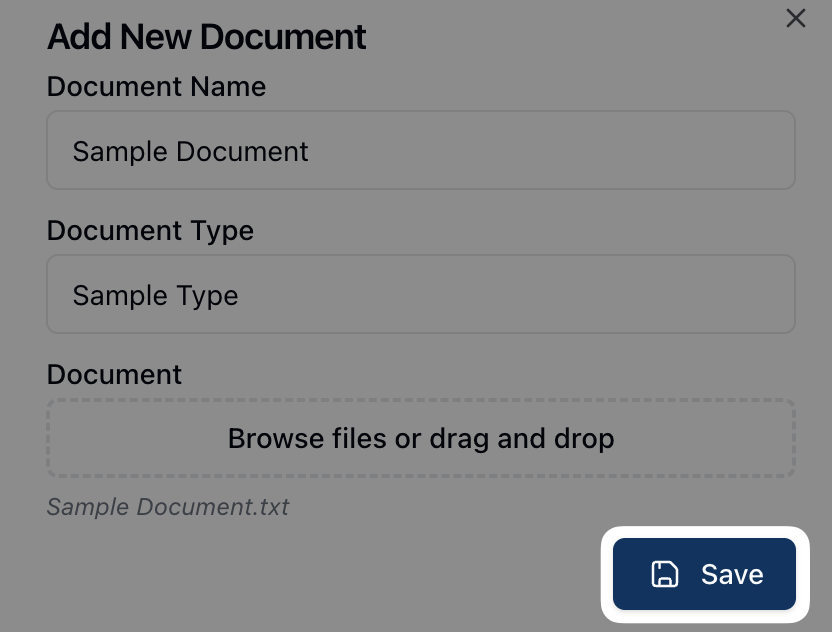
Task: Click the Document Type label
Action: coord(150,231)
